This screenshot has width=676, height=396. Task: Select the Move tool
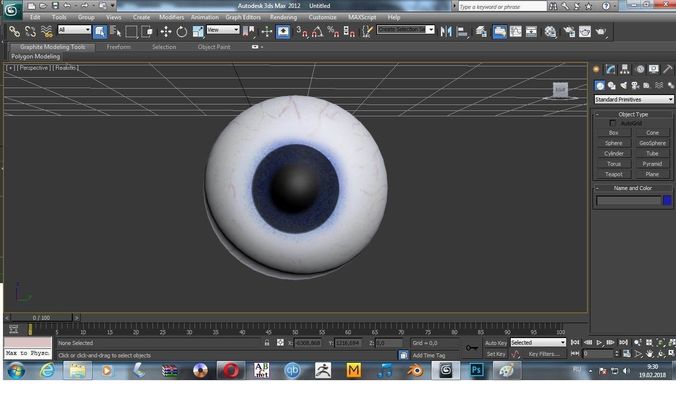coord(166,31)
